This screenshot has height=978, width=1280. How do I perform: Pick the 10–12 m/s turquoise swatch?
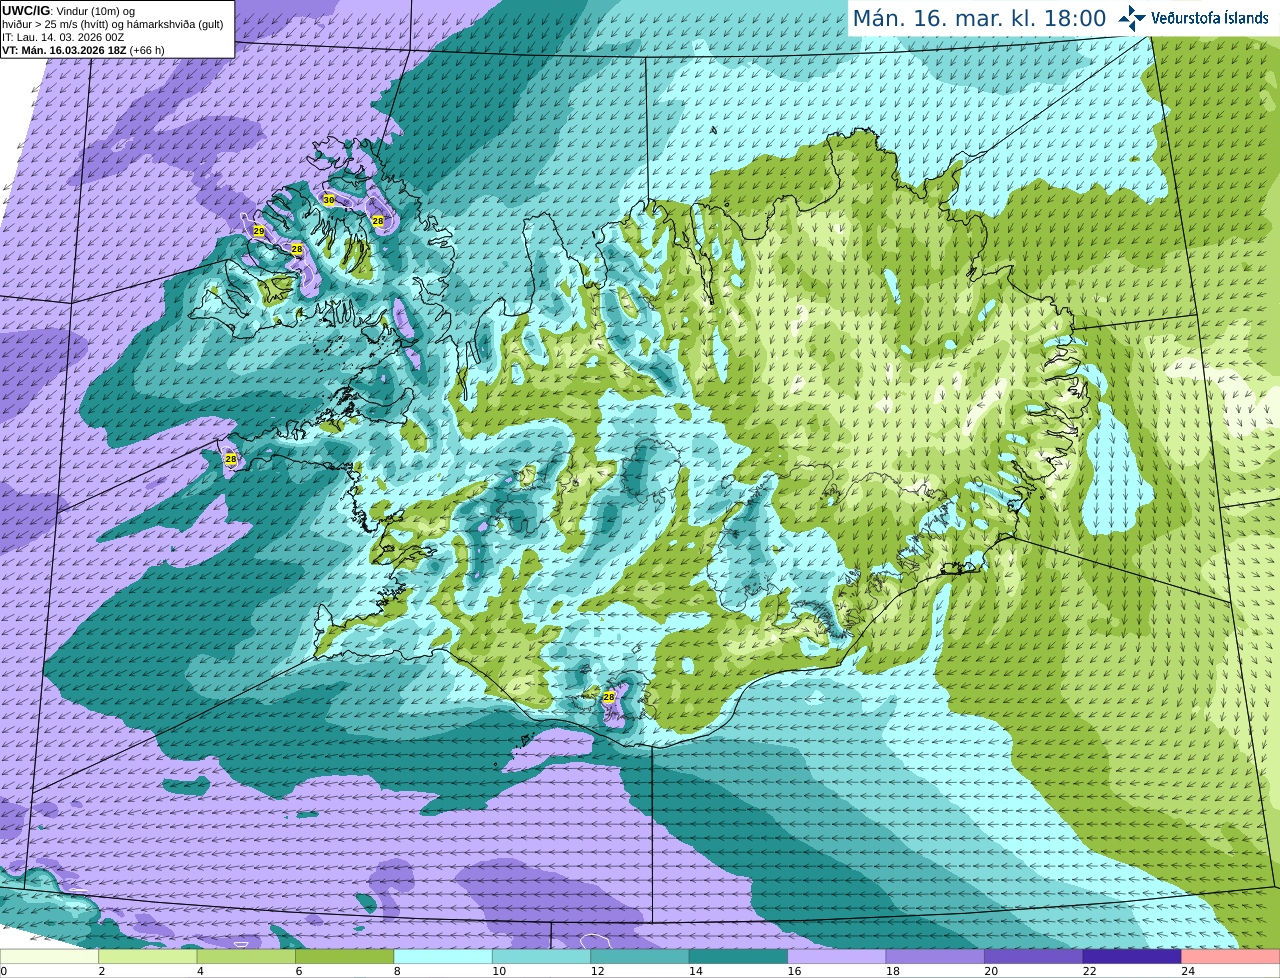click(x=542, y=957)
